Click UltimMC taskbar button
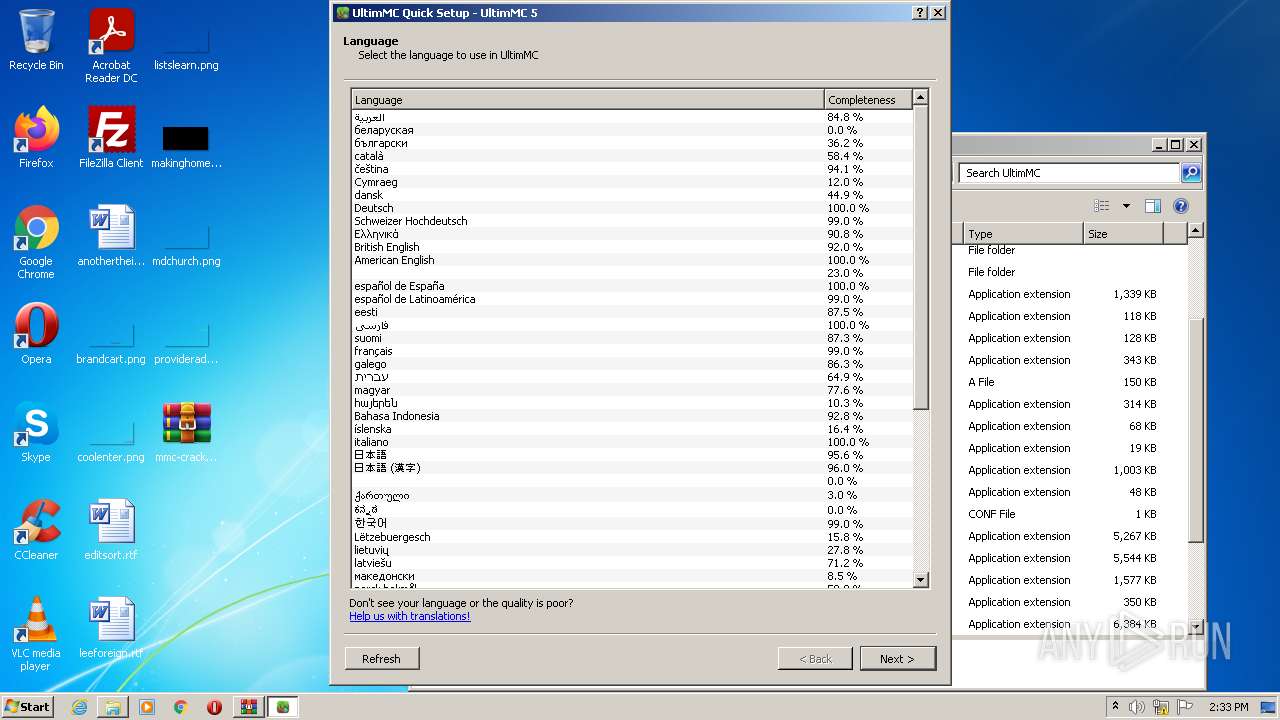Image resolution: width=1280 pixels, height=720 pixels. point(283,707)
